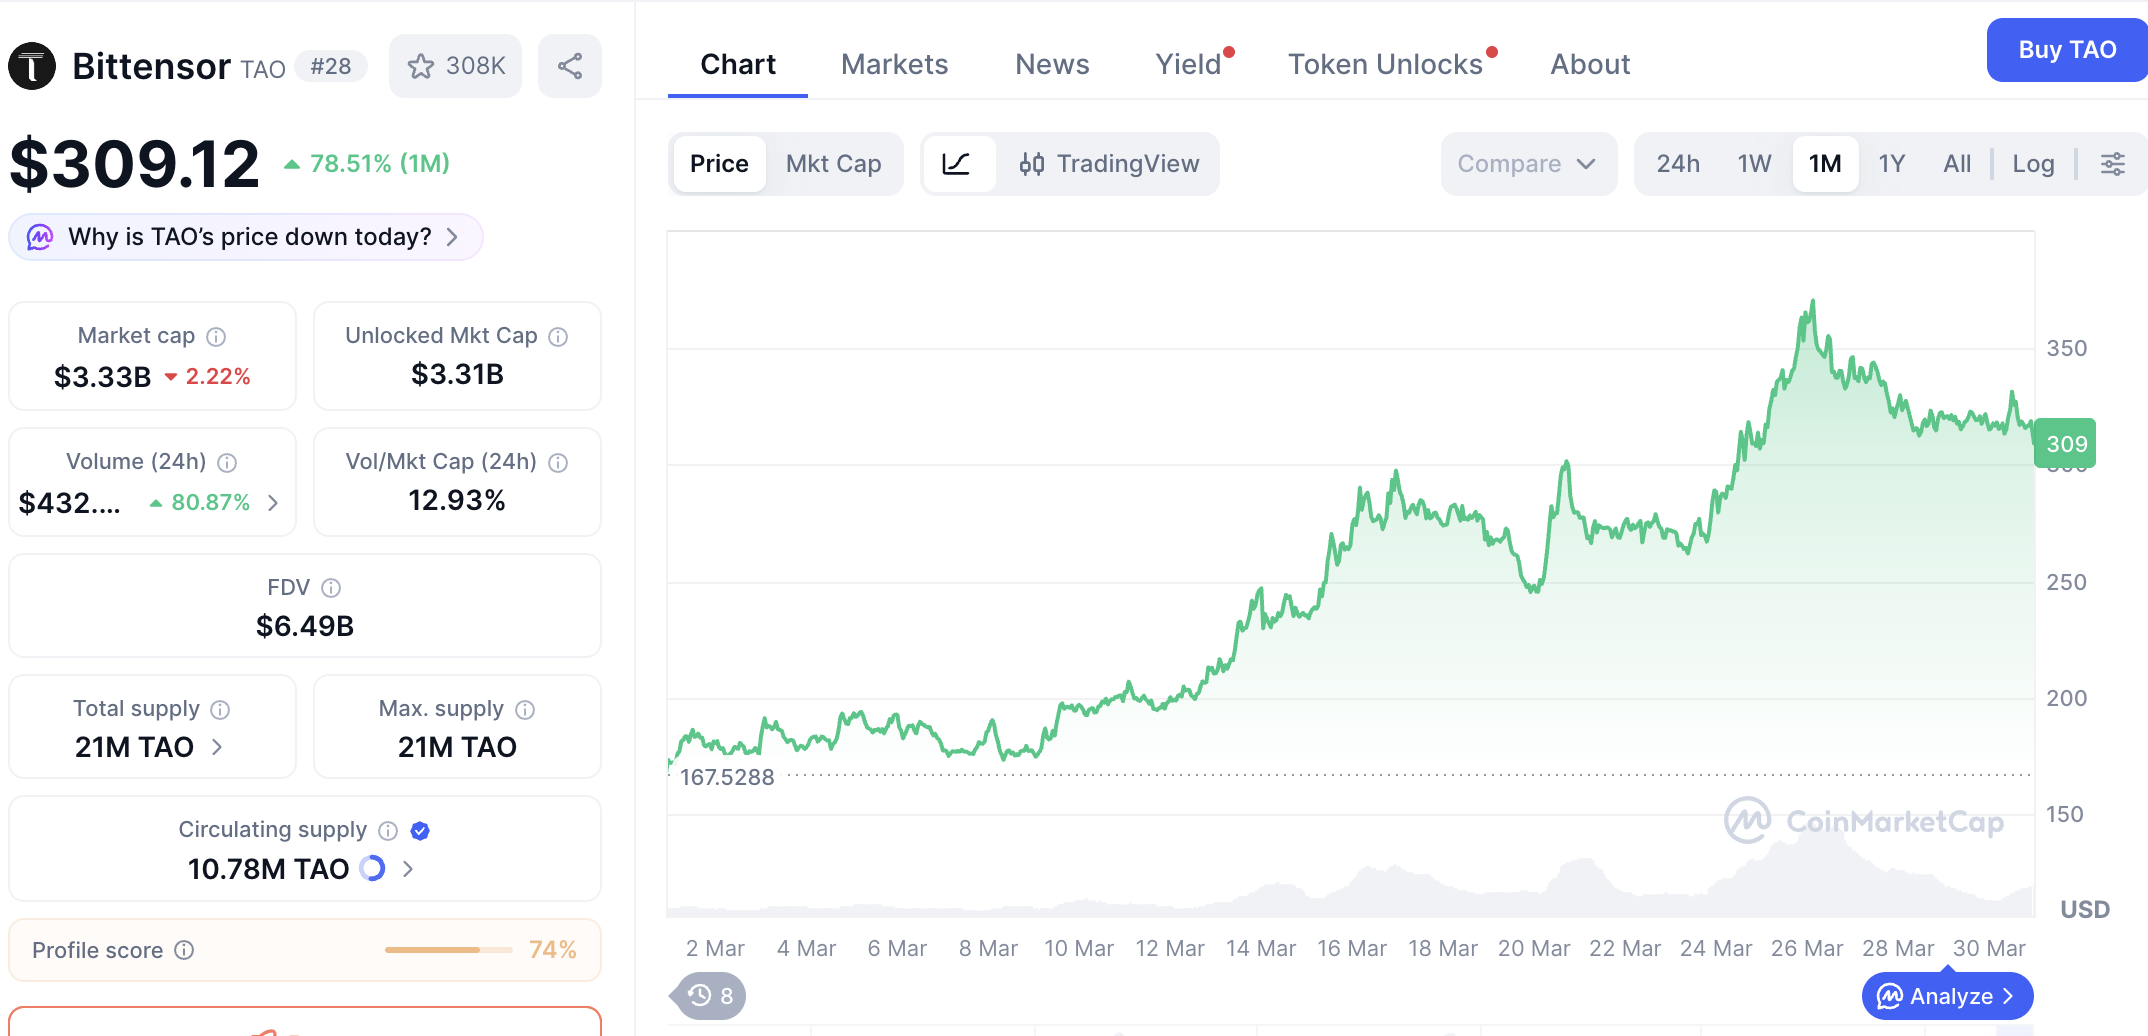Screen dimensions: 2148x1036
Task: Expand Volume (24h) details chevron
Action: [x=273, y=502]
